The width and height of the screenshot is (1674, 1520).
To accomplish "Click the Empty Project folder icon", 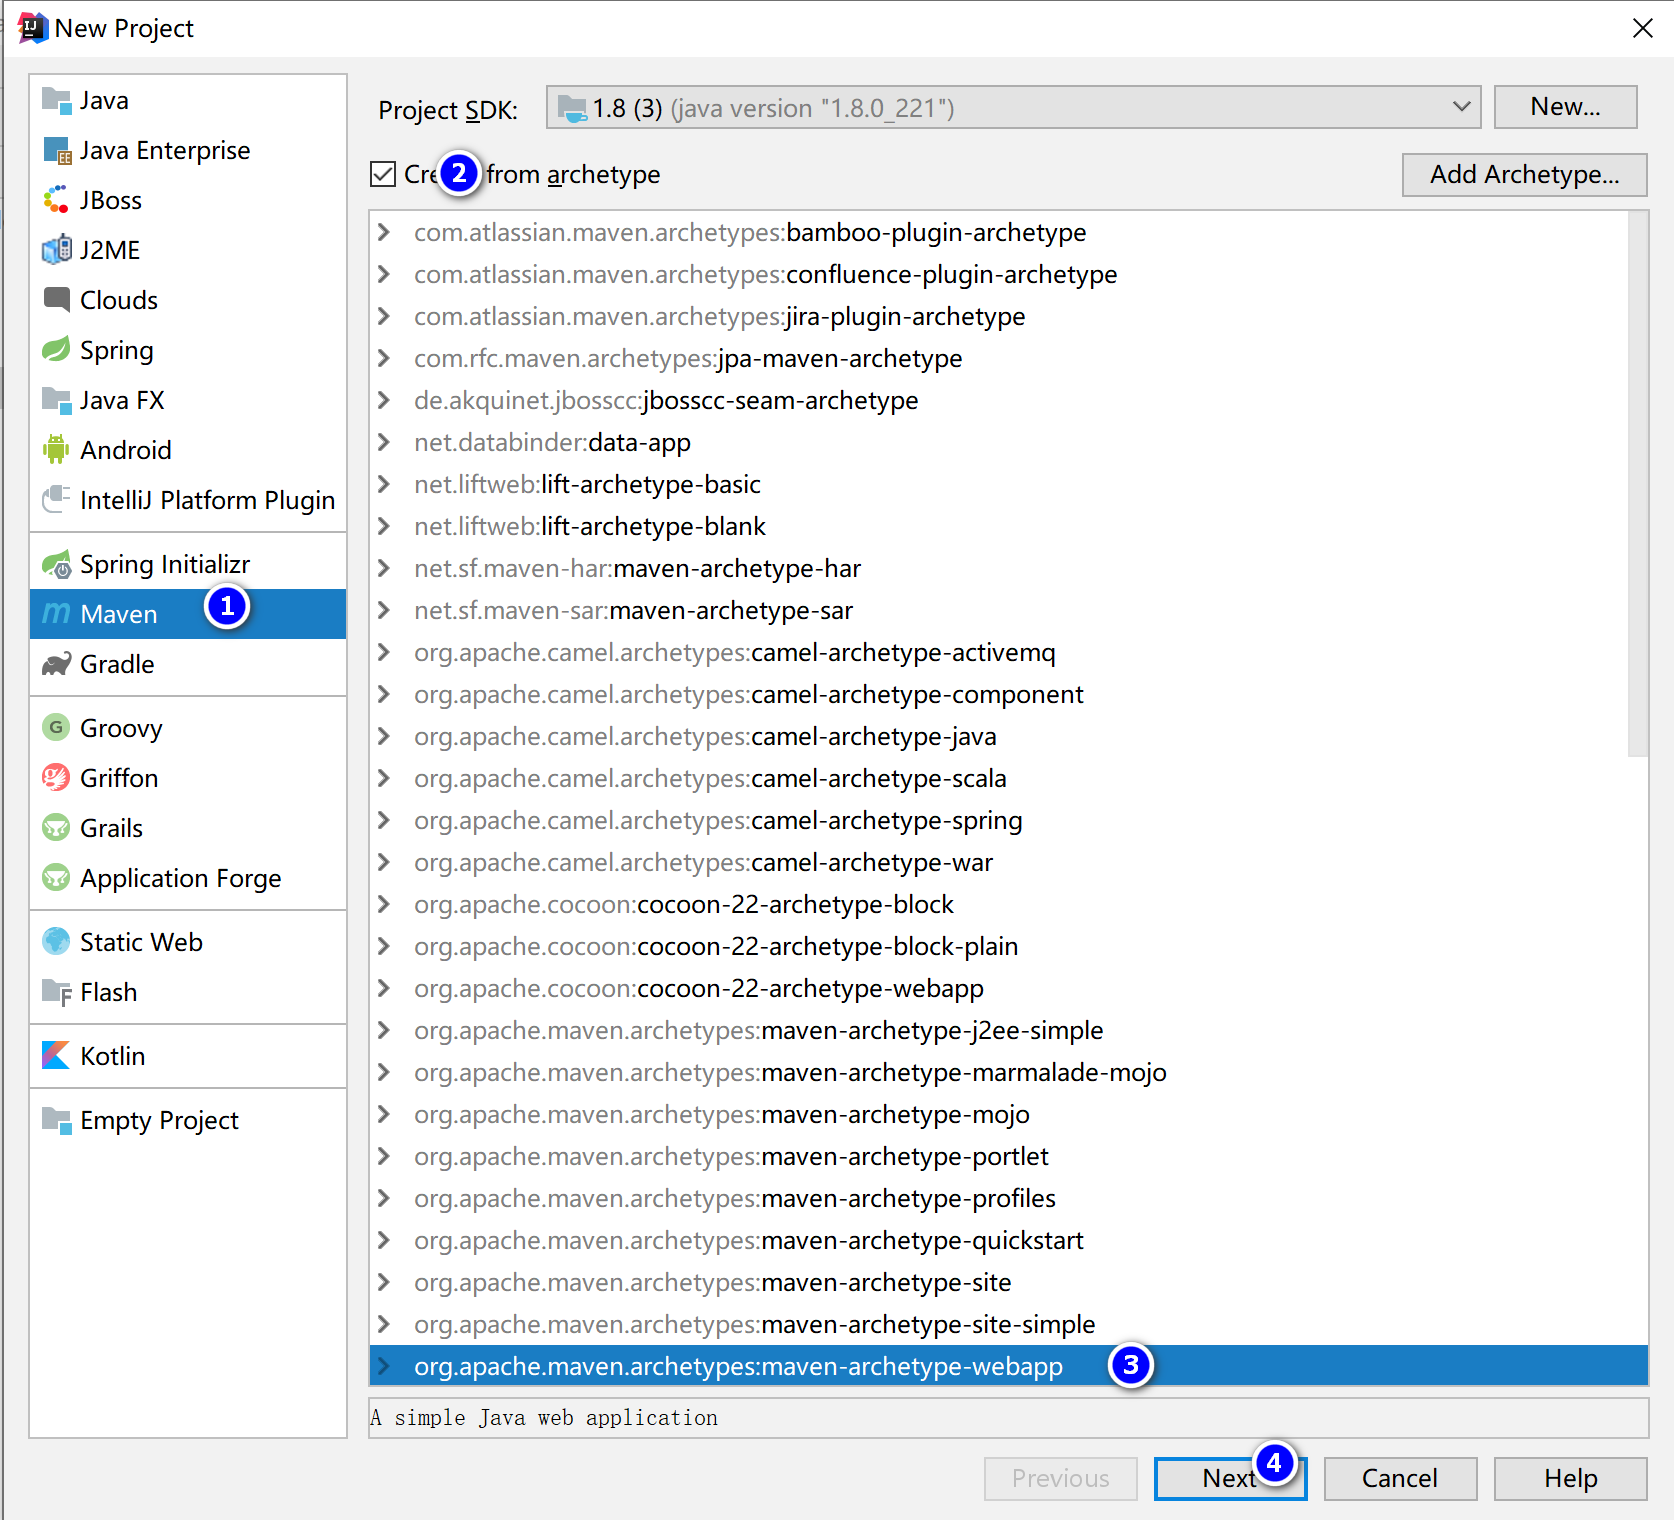I will coord(57,1120).
